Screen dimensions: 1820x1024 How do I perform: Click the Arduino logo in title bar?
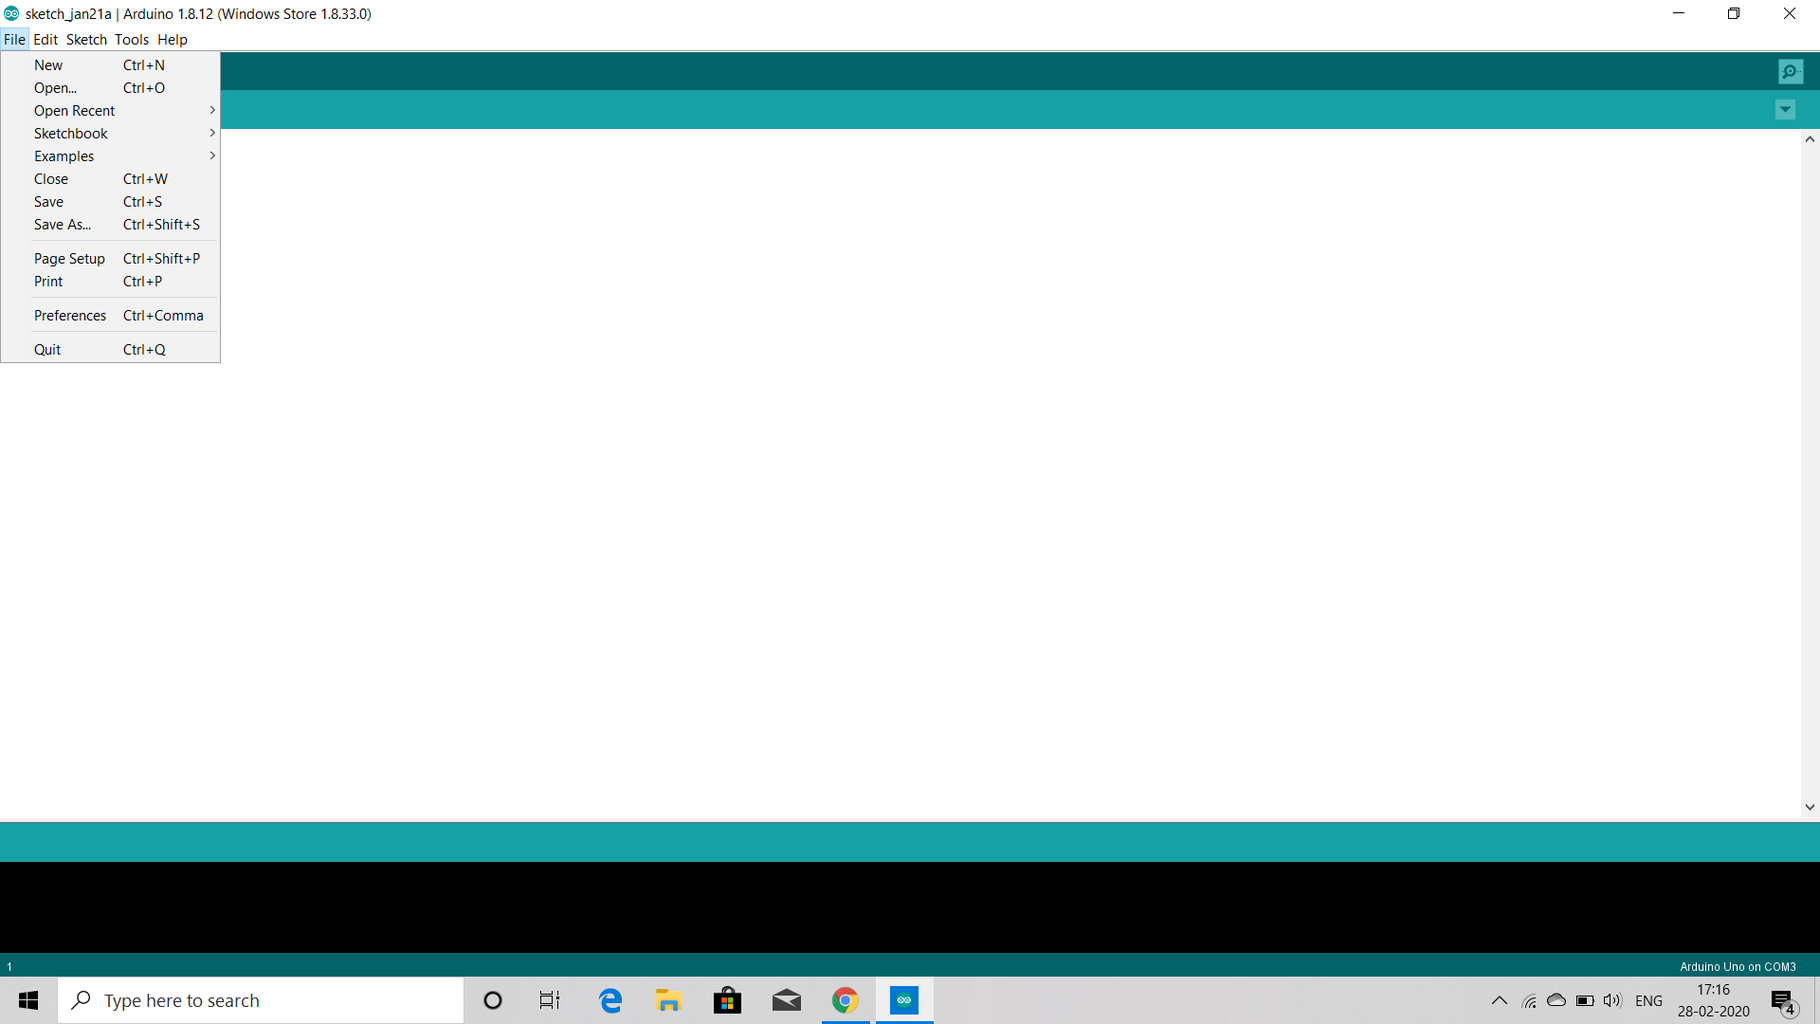pos(12,13)
